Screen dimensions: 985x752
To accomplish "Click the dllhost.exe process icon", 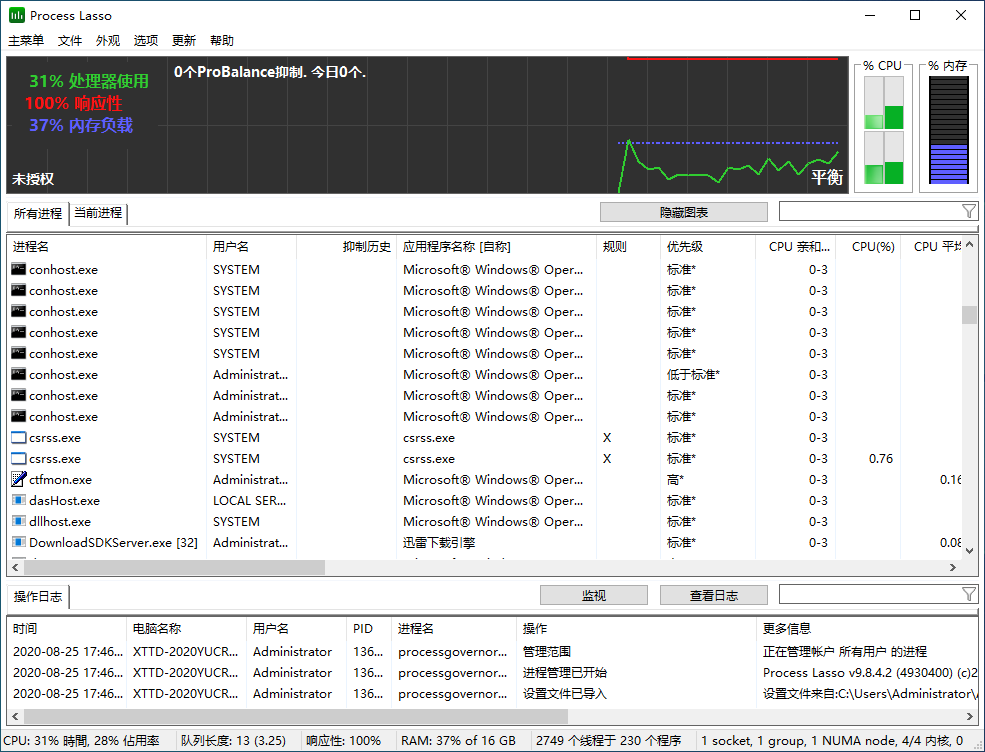I will (19, 521).
